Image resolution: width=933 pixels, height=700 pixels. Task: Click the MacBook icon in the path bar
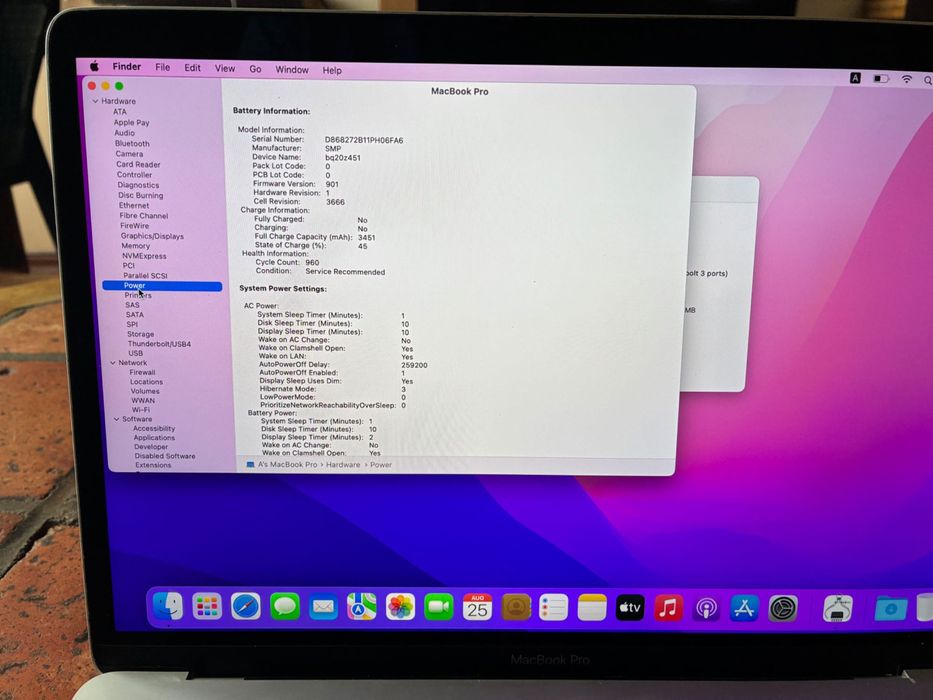coord(251,464)
